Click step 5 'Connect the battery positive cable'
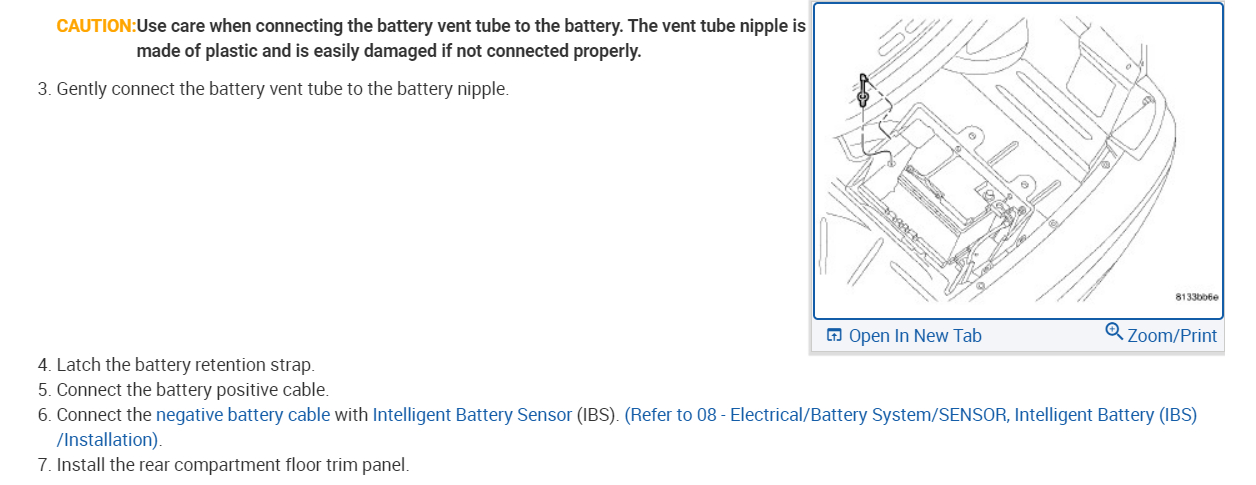Image resolution: width=1256 pixels, height=485 pixels. (x=192, y=389)
